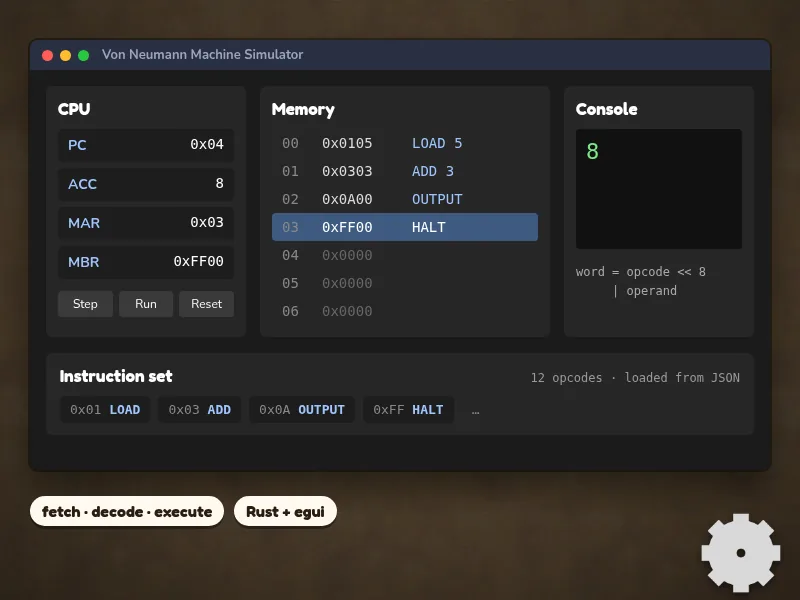Viewport: 800px width, 600px height.
Task: Click the Instruction set heading
Action: 116,376
